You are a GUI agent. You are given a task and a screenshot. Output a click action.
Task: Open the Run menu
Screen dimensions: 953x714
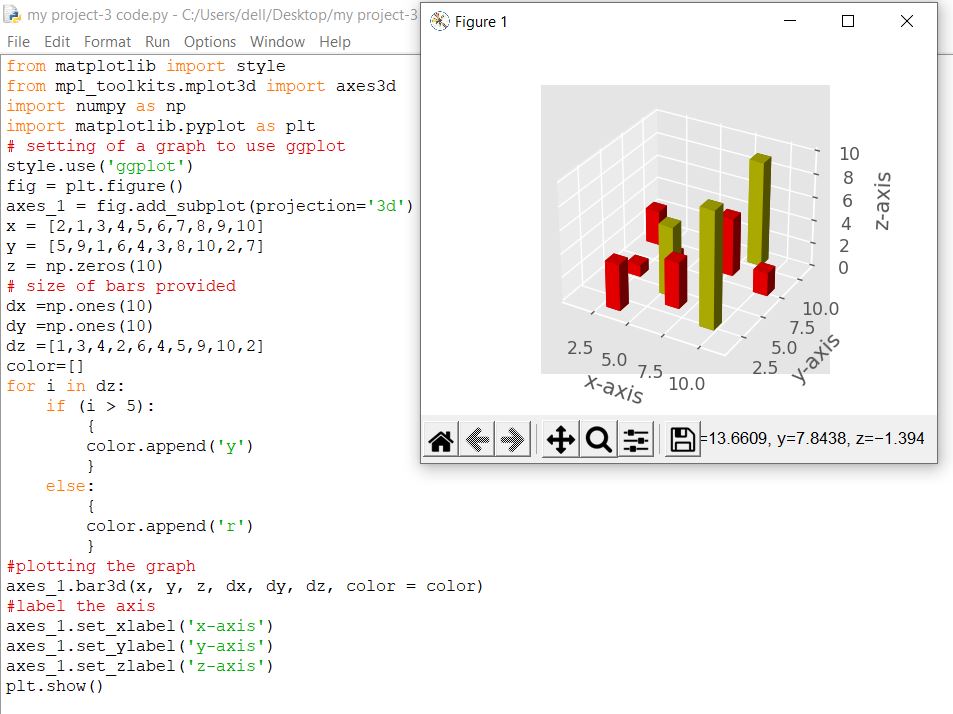tap(157, 42)
